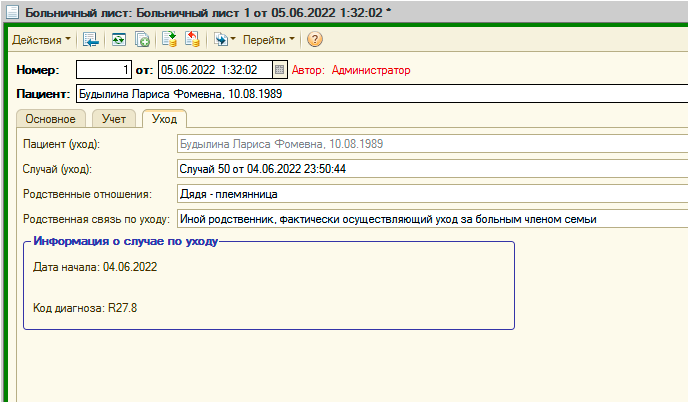Open the calendar picker beside the date field

point(280,70)
